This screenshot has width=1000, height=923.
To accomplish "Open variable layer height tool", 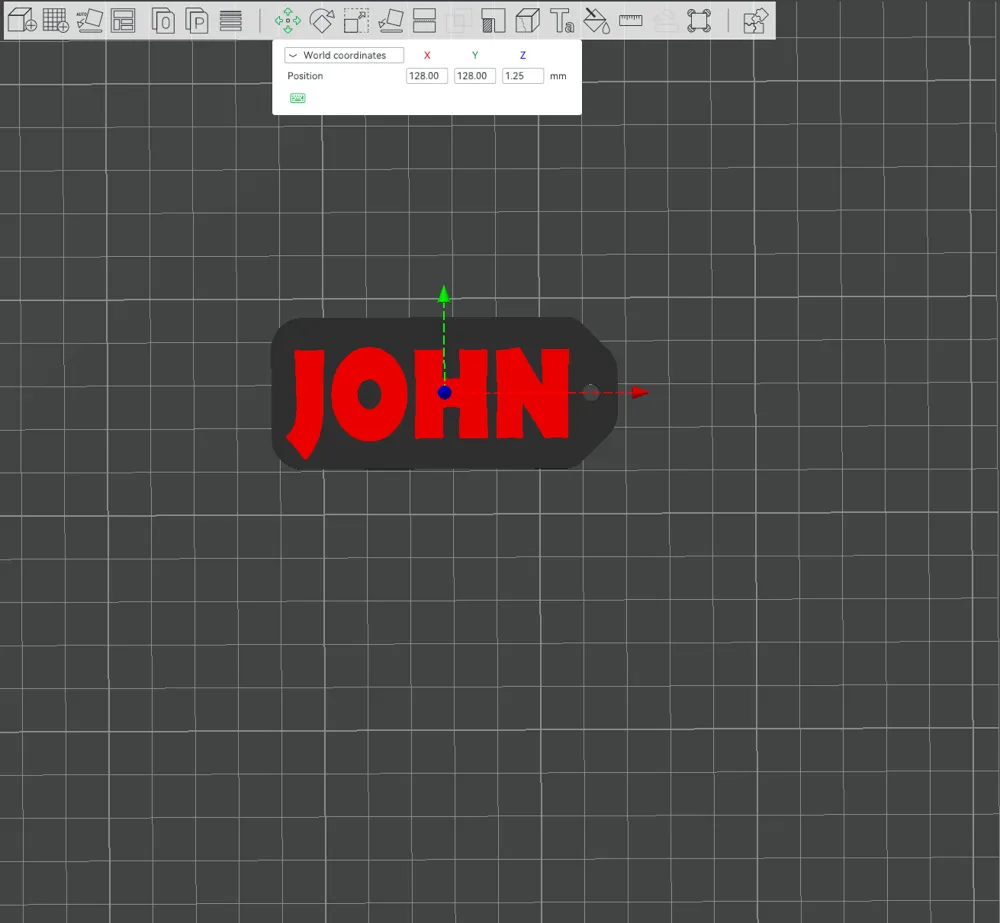I will 230,20.
